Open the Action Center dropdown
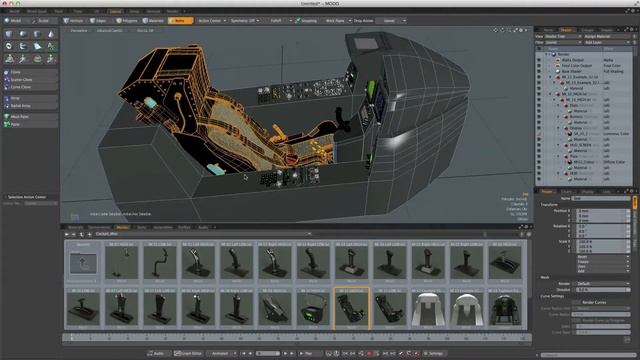 click(x=212, y=20)
